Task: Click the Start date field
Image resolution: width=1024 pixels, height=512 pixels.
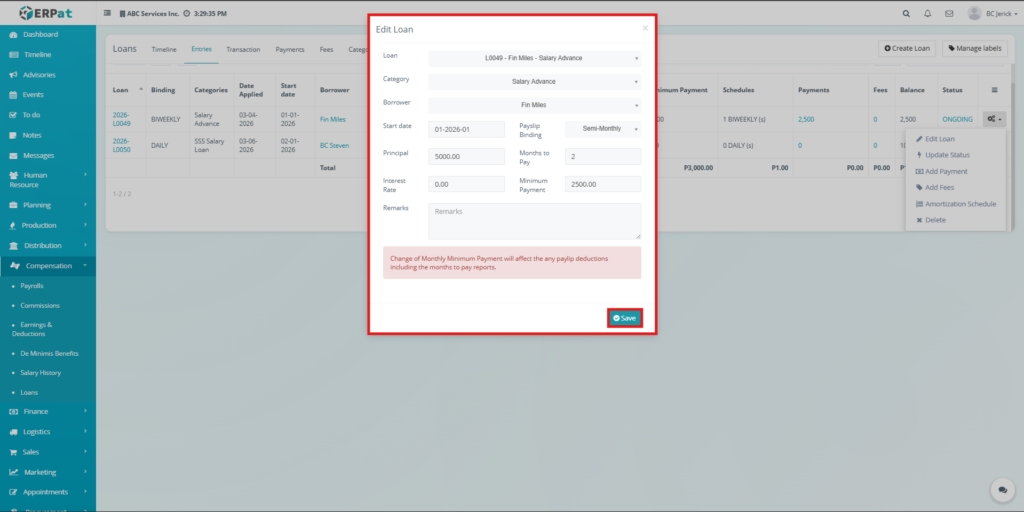Action: (466, 129)
